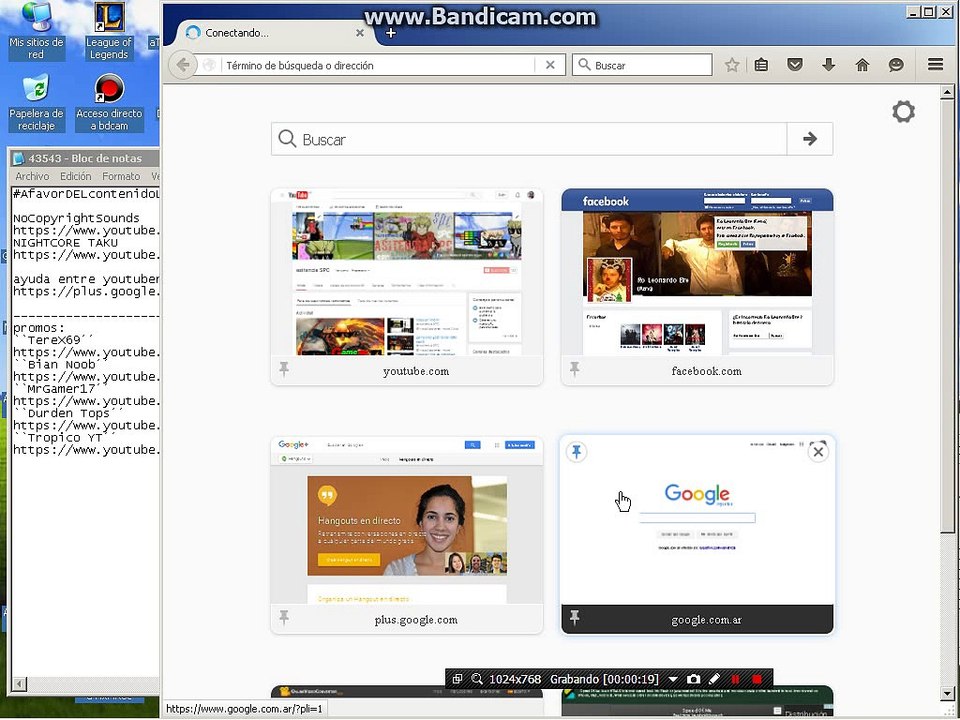960x720 pixels.
Task: Click scrollbar down arrow in Firefox
Action: click(x=947, y=693)
